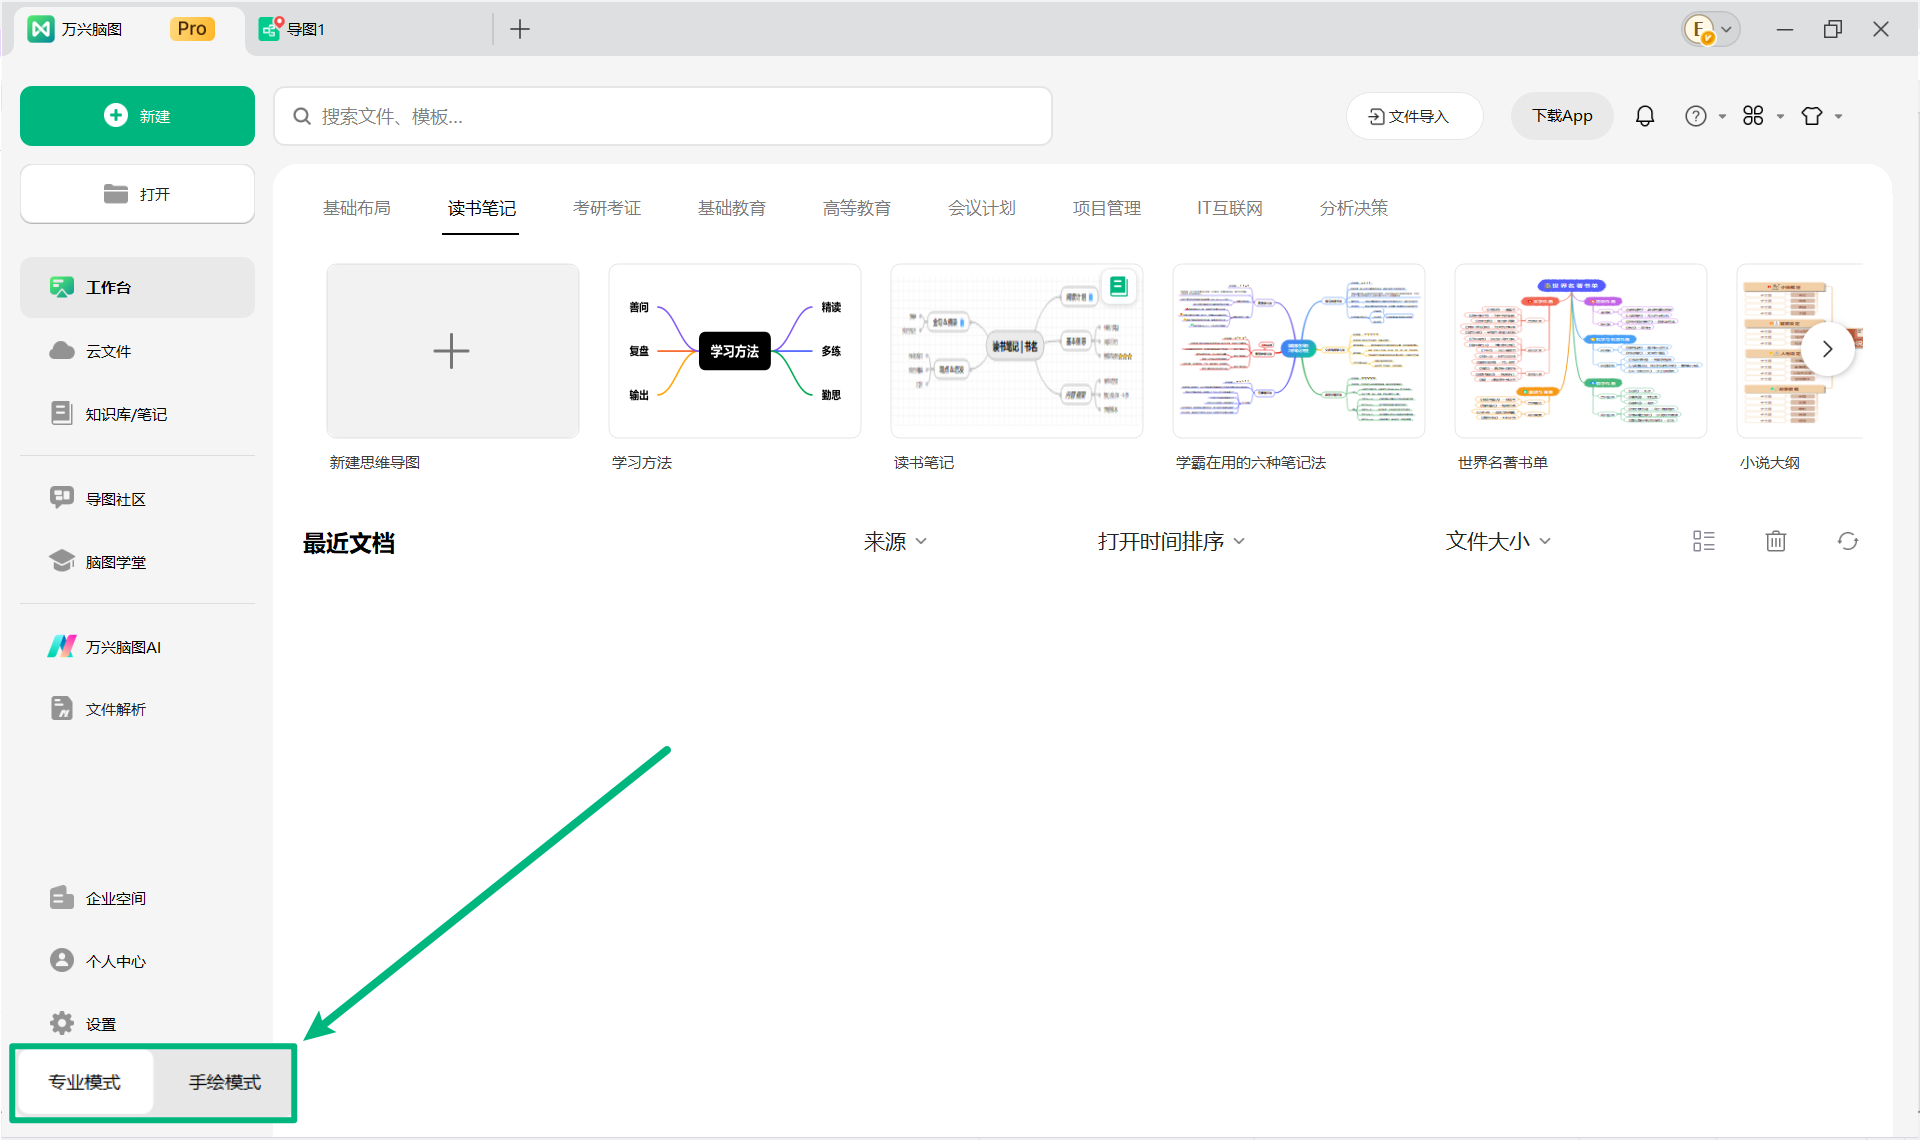1920x1140 pixels.
Task: Refresh the recent documents list
Action: point(1848,541)
